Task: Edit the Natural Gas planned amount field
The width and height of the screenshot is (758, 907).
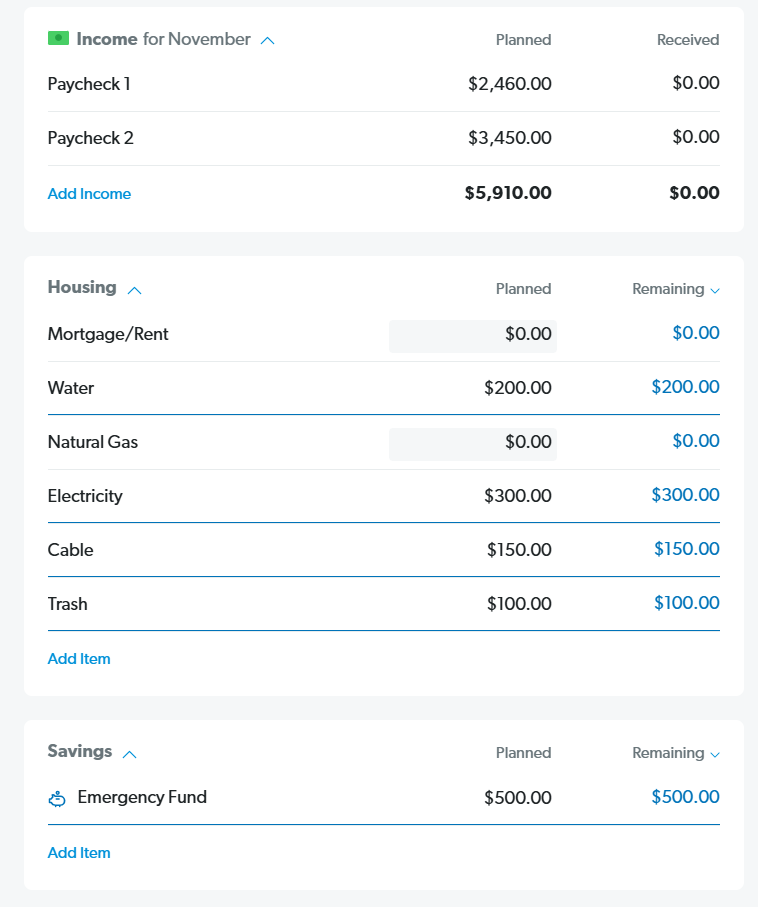Action: click(x=473, y=443)
